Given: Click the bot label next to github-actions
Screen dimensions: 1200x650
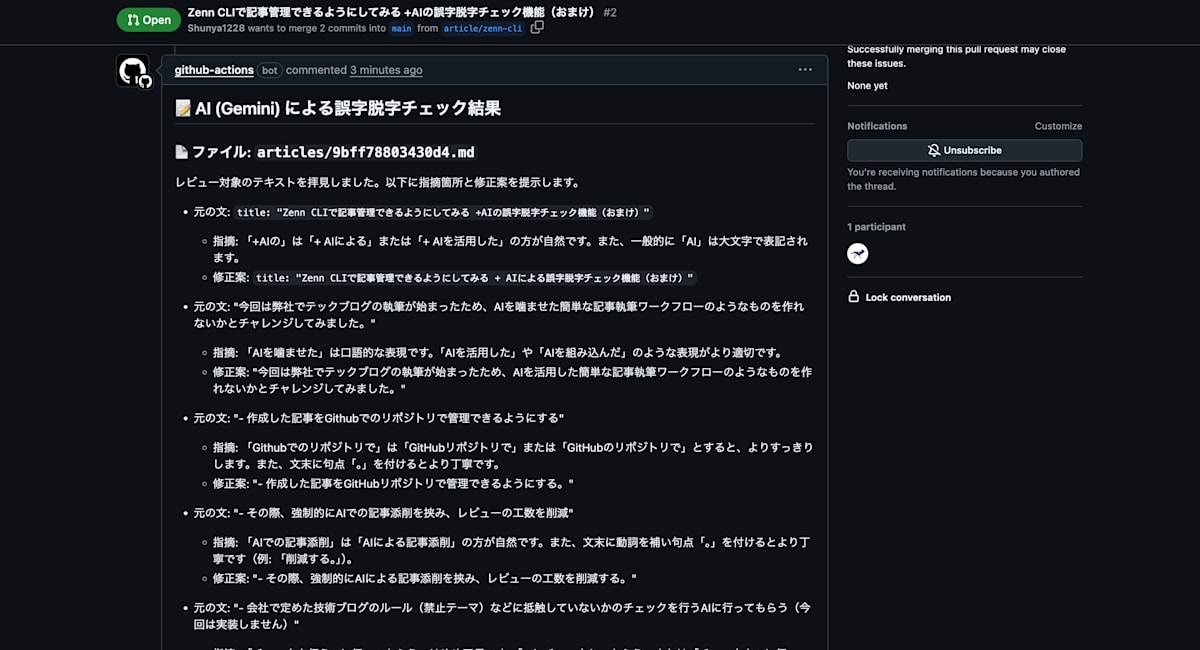Looking at the screenshot, I should [270, 70].
